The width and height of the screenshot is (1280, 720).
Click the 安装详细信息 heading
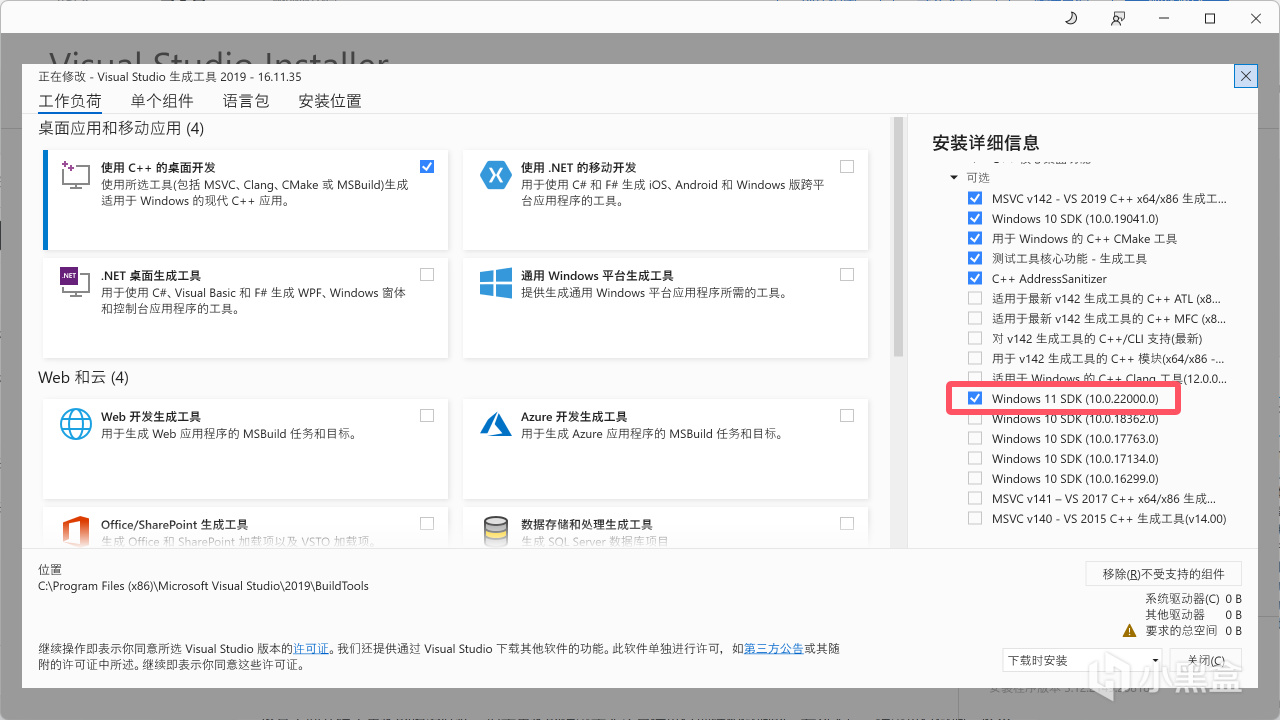(x=986, y=143)
